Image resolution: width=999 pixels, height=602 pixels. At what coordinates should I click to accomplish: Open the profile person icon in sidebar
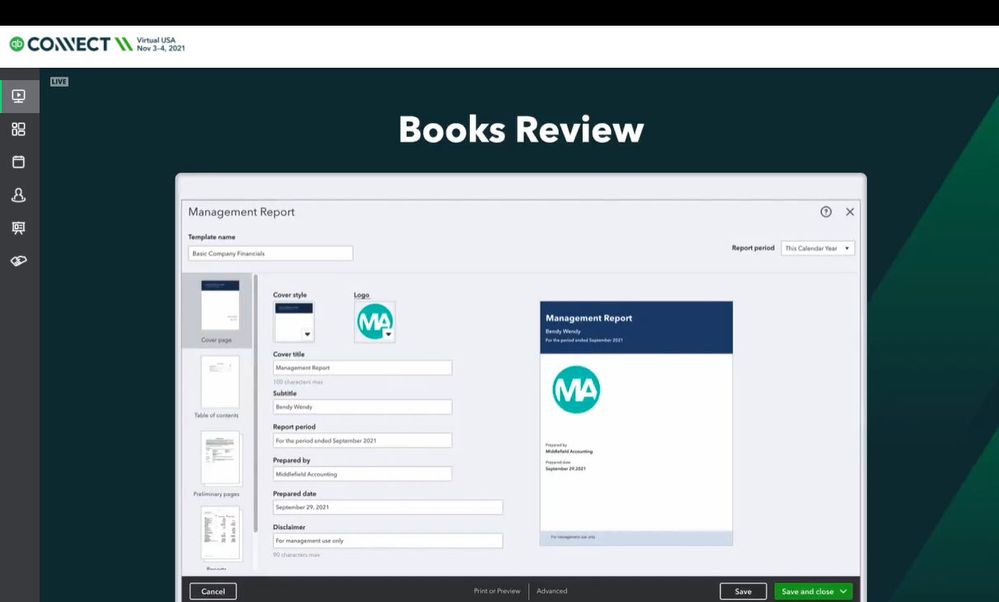point(18,195)
